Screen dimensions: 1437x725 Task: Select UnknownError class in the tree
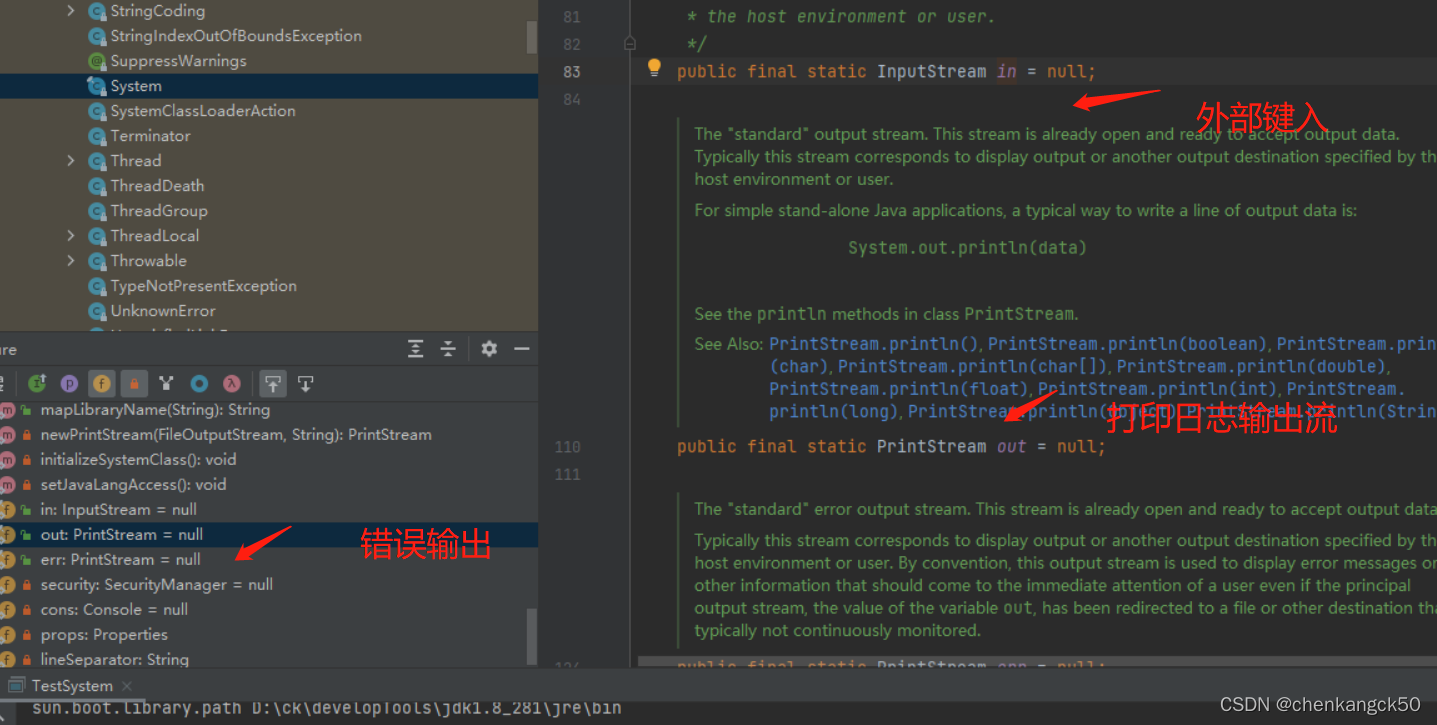tap(162, 311)
